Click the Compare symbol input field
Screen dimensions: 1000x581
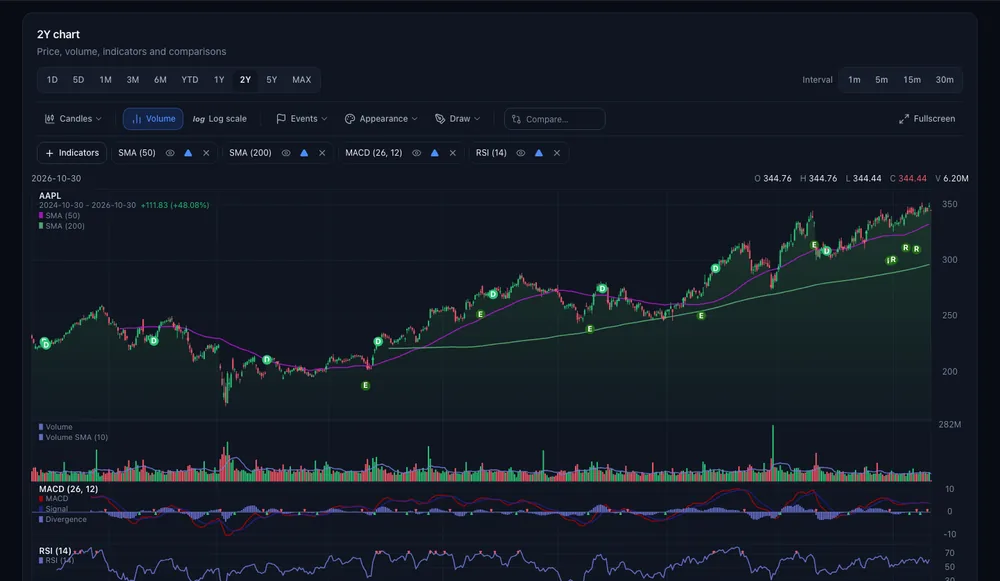[x=554, y=119]
